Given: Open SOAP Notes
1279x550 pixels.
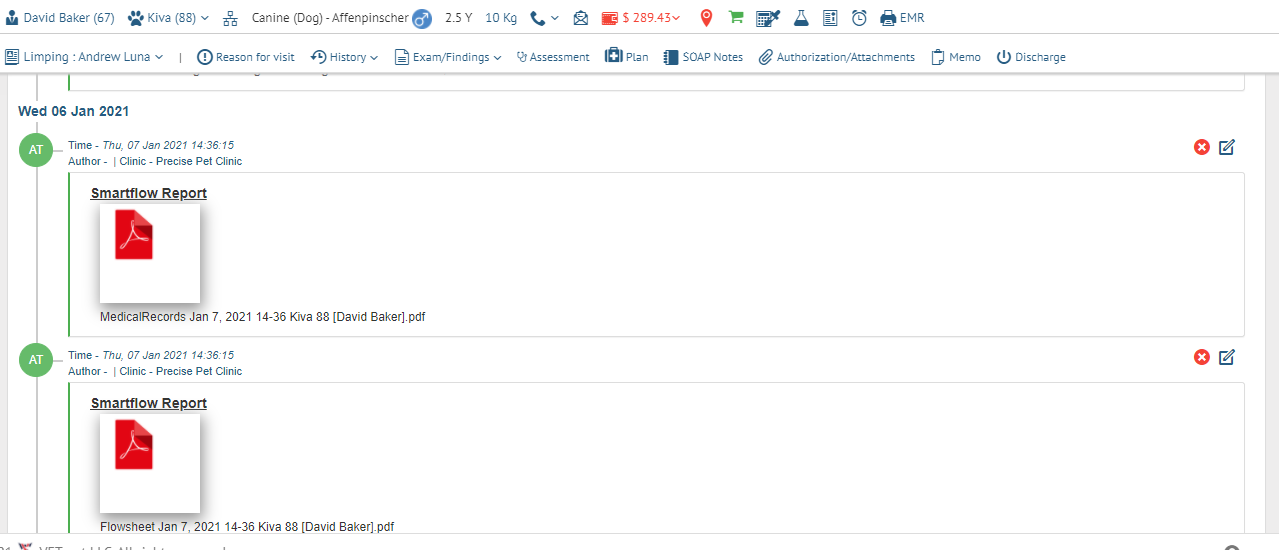Looking at the screenshot, I should pyautogui.click(x=703, y=57).
